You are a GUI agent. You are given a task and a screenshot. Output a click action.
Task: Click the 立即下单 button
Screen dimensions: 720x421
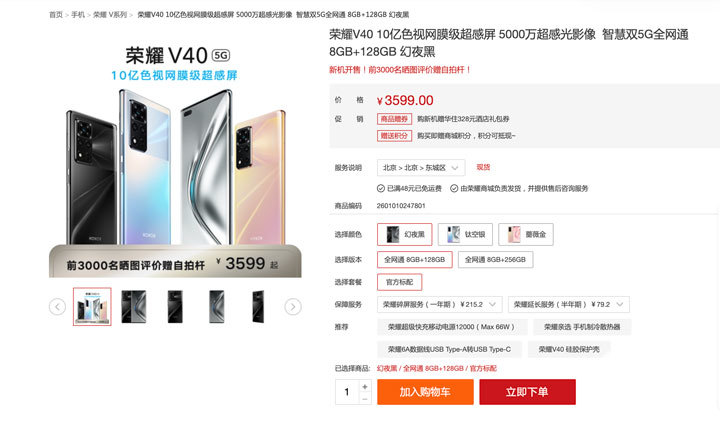(x=528, y=392)
